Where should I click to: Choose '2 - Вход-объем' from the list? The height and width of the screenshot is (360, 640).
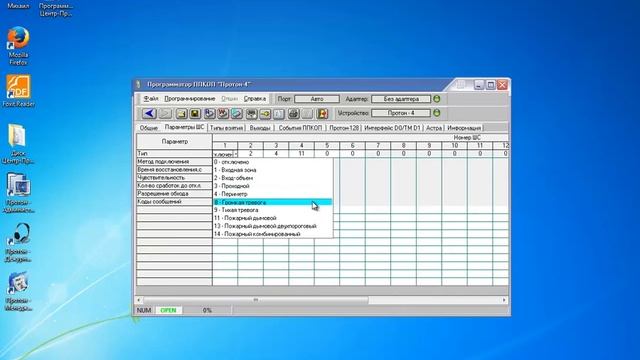click(x=273, y=178)
